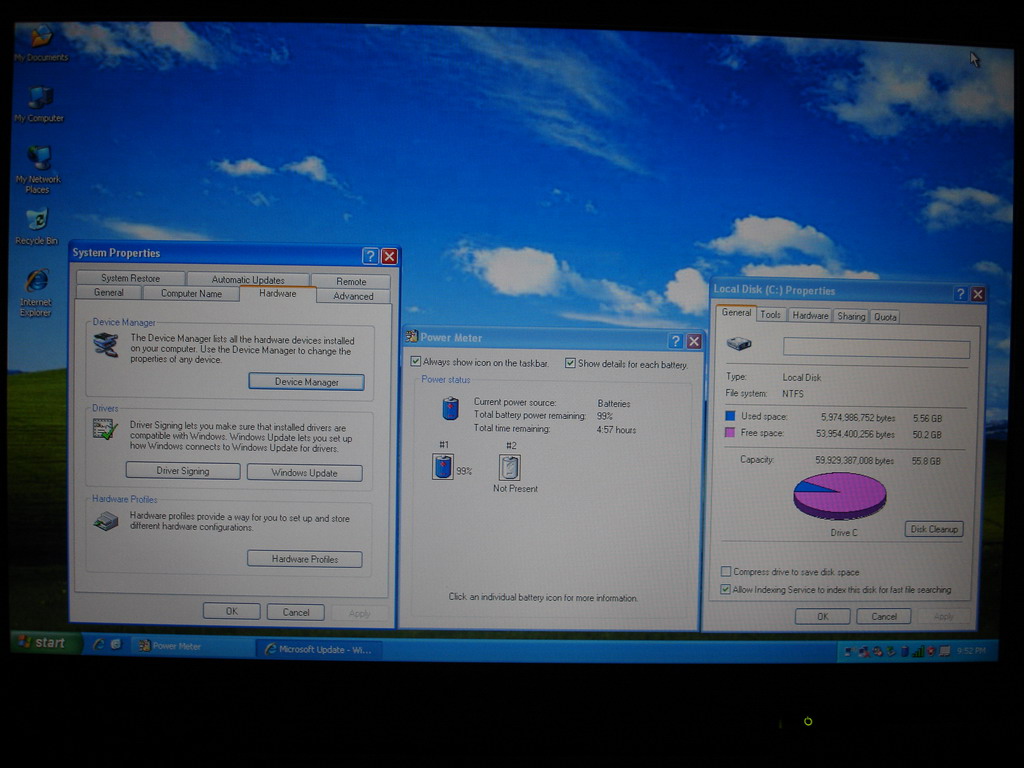The height and width of the screenshot is (768, 1024).
Task: Click the drive label input field
Action: 876,347
